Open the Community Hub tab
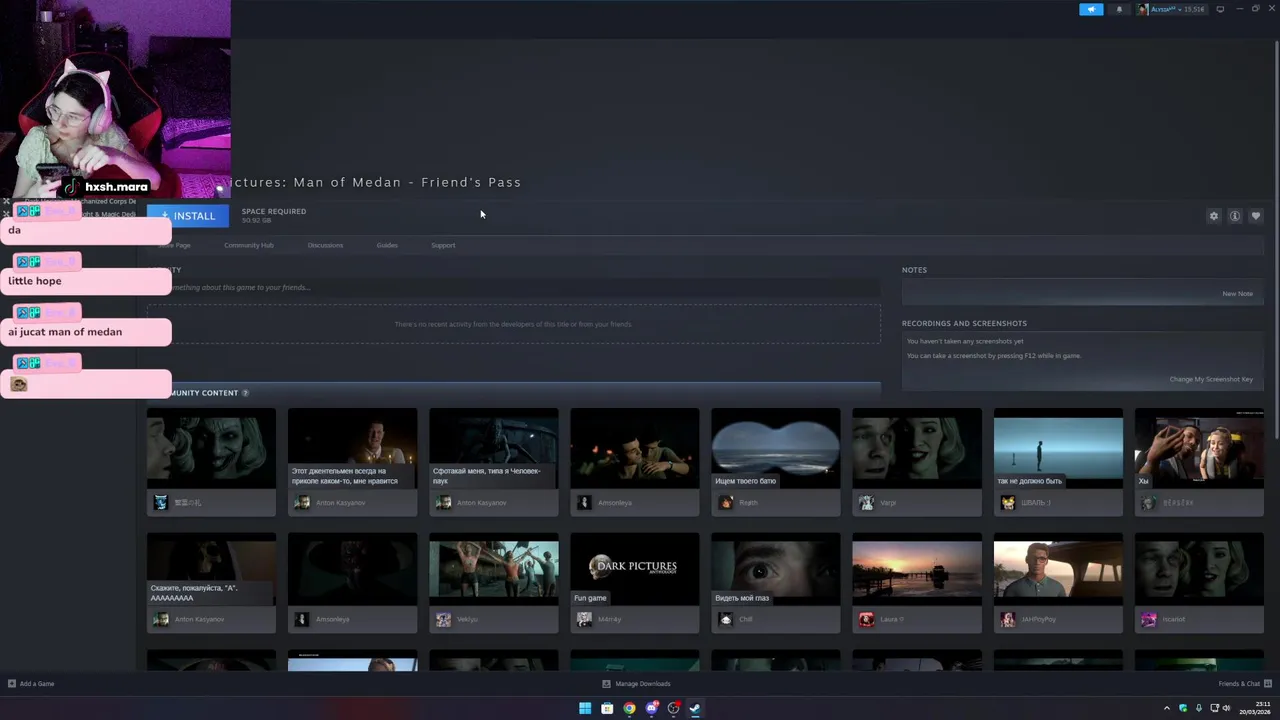Viewport: 1280px width, 720px height. pyautogui.click(x=248, y=245)
